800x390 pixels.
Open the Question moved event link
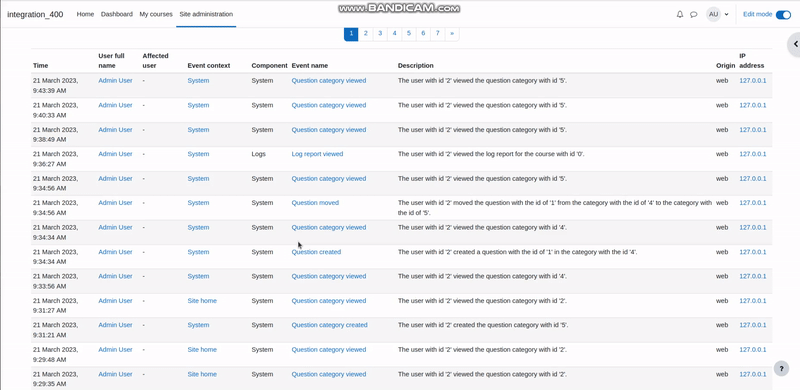coord(315,203)
